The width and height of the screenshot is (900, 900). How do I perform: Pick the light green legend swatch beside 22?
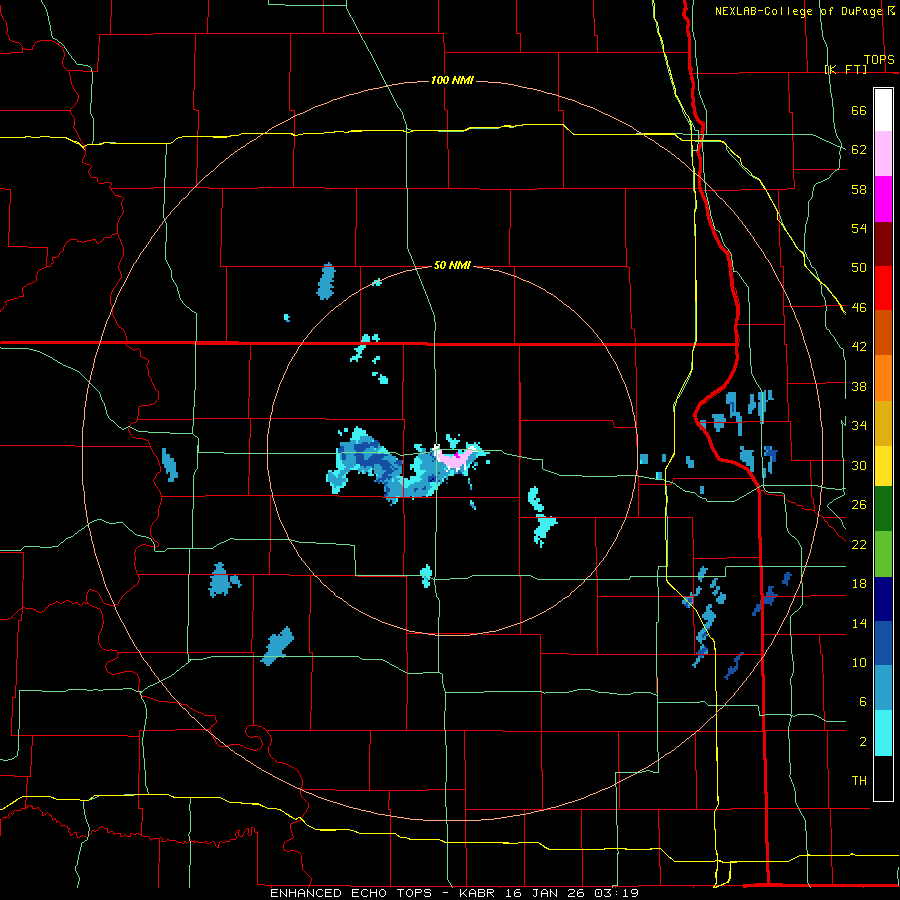(883, 554)
